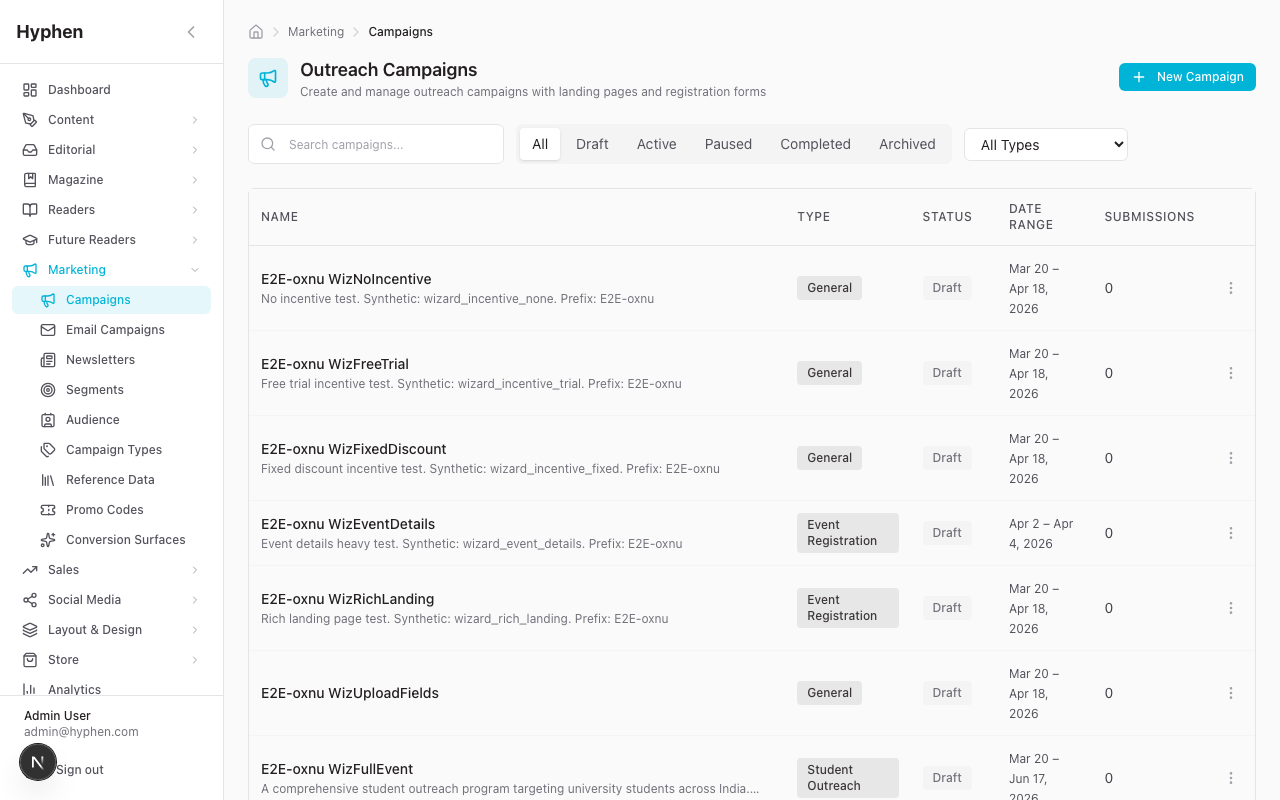Viewport: 1280px width, 800px height.
Task: Select the Email Campaigns icon in sidebar
Action: [x=46, y=329]
